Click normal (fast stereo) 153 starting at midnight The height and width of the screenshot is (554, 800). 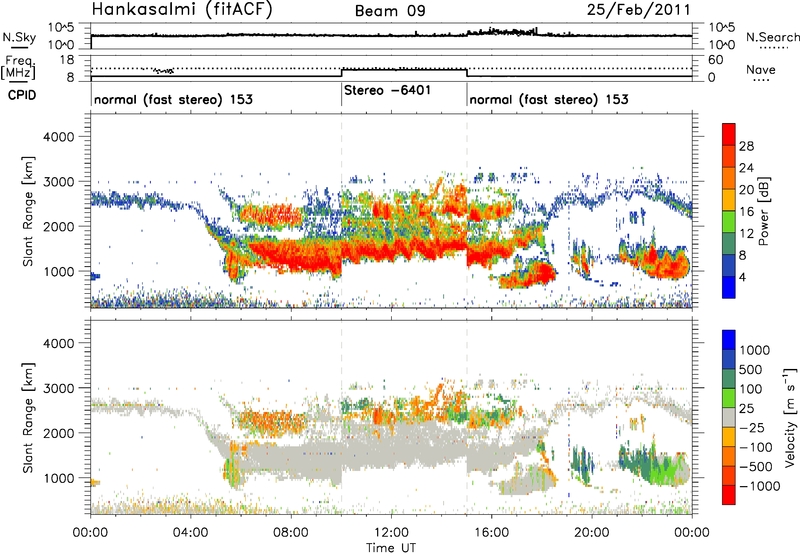(173, 99)
